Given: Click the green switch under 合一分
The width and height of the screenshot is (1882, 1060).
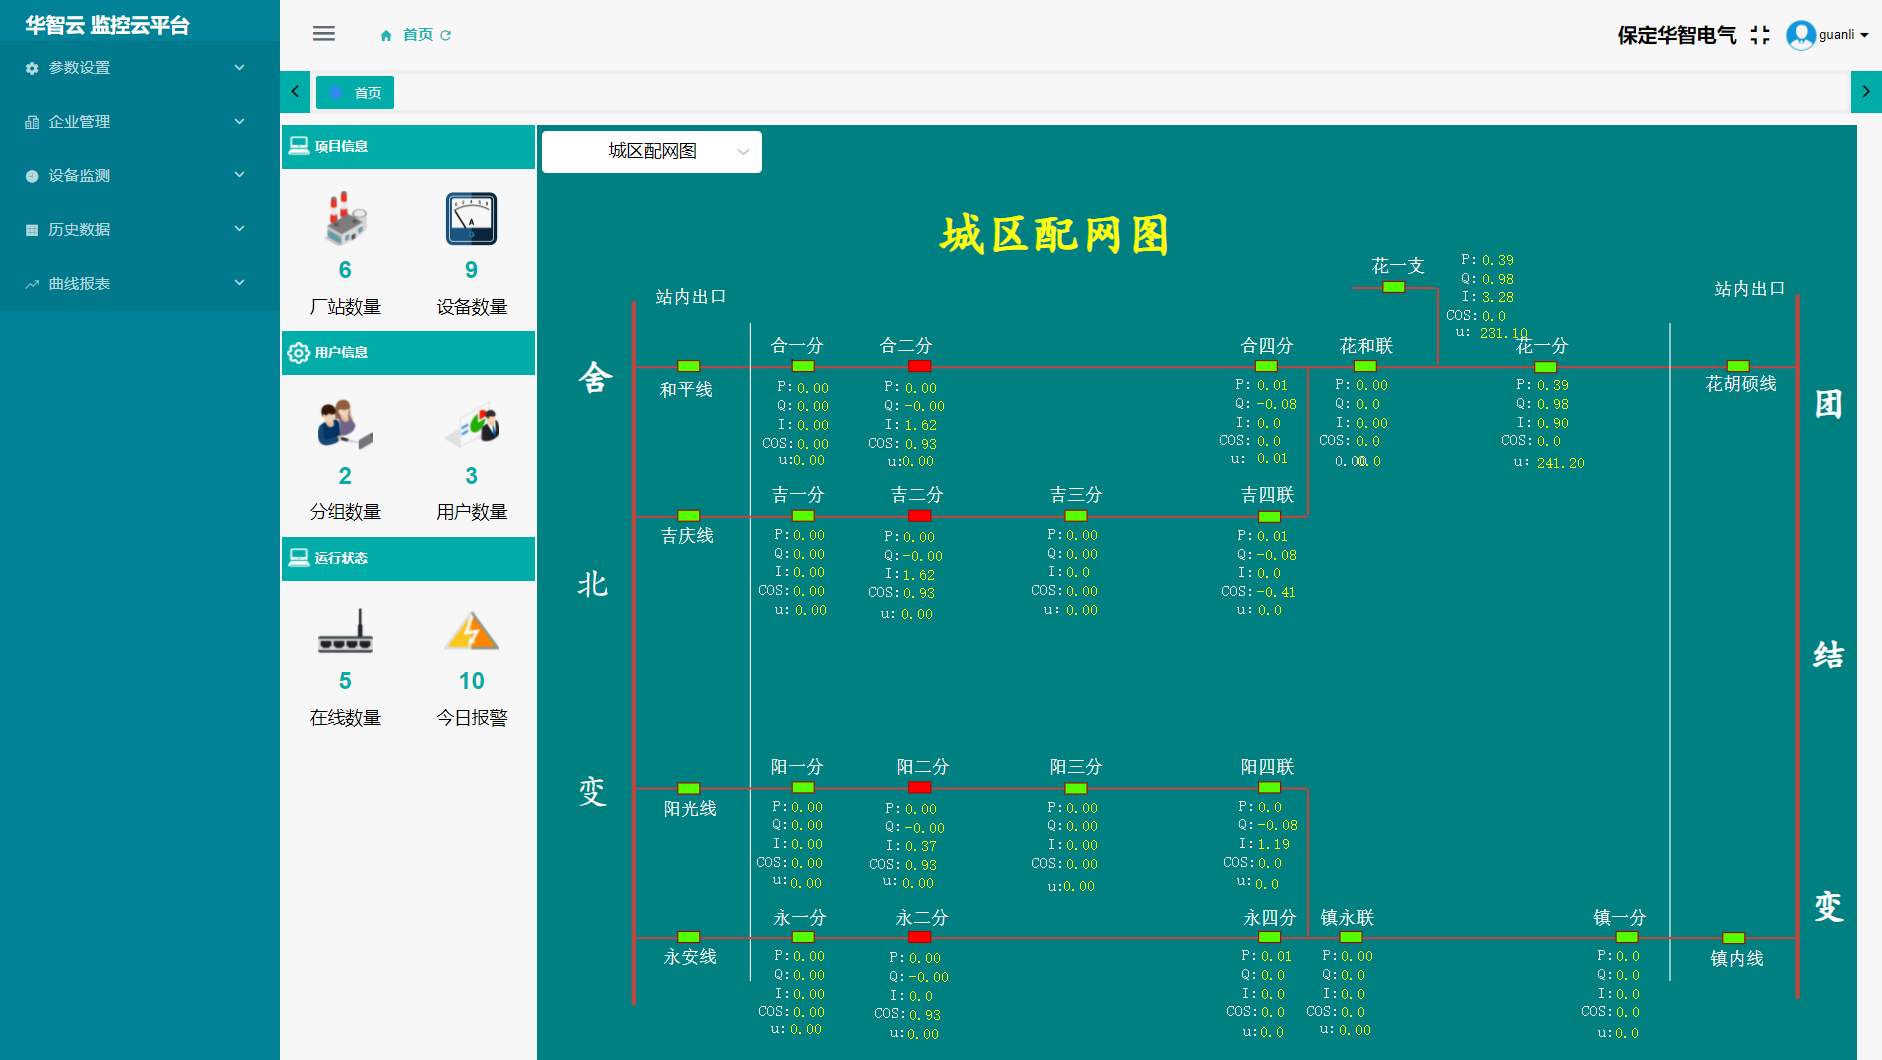Looking at the screenshot, I should pos(803,366).
